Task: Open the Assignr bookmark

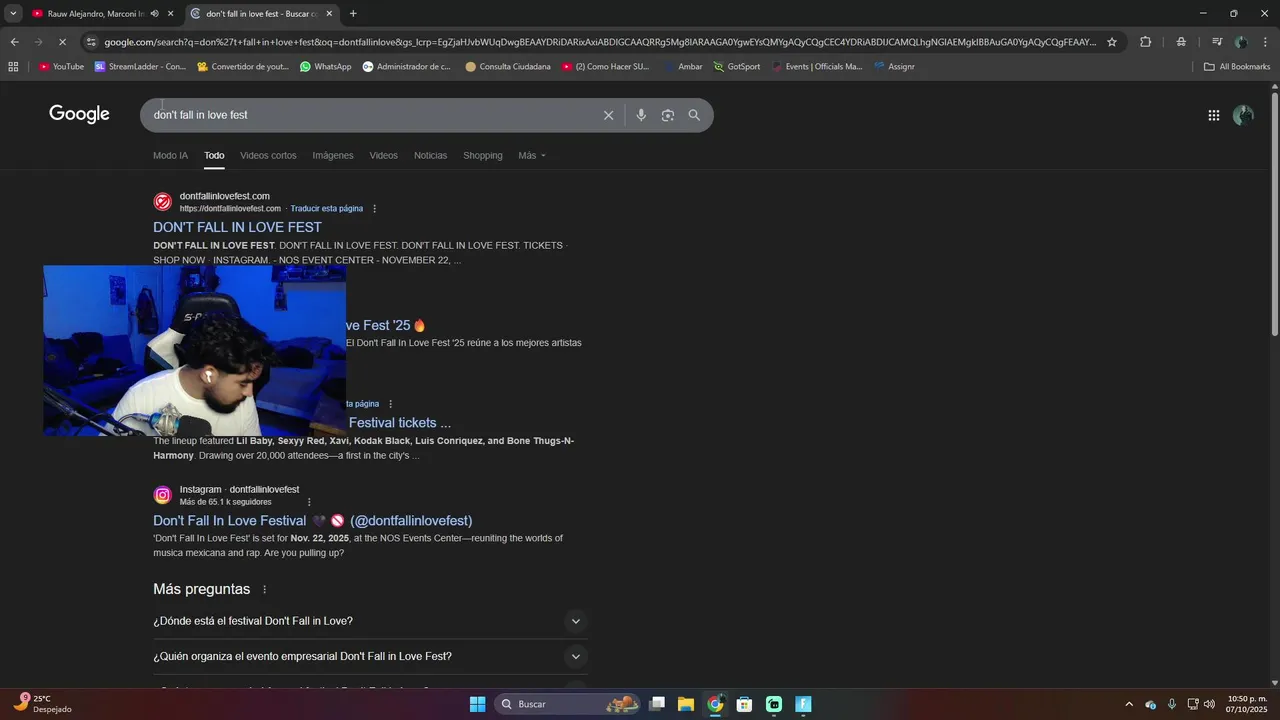Action: pos(893,67)
